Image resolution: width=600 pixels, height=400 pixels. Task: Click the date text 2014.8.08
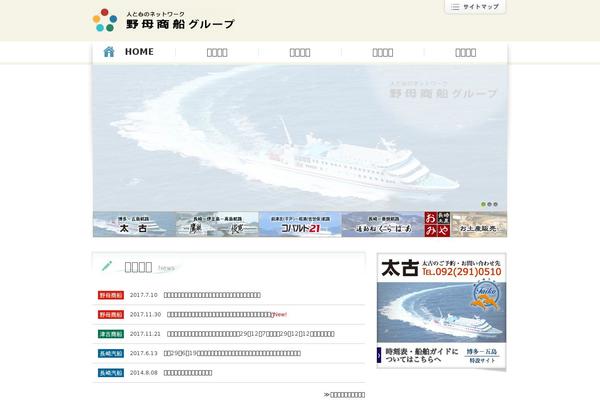coord(143,373)
